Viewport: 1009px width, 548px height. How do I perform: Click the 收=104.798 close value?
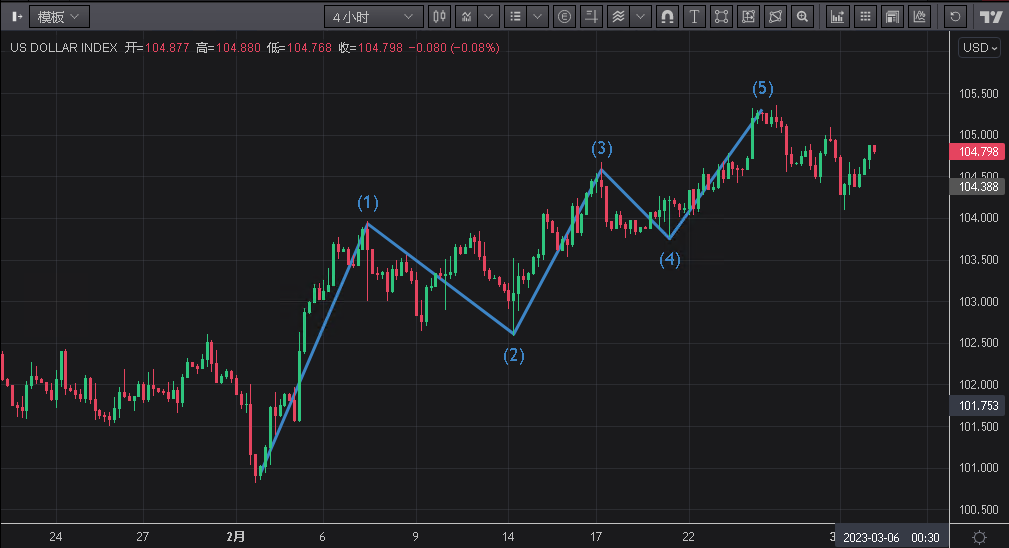(x=371, y=48)
